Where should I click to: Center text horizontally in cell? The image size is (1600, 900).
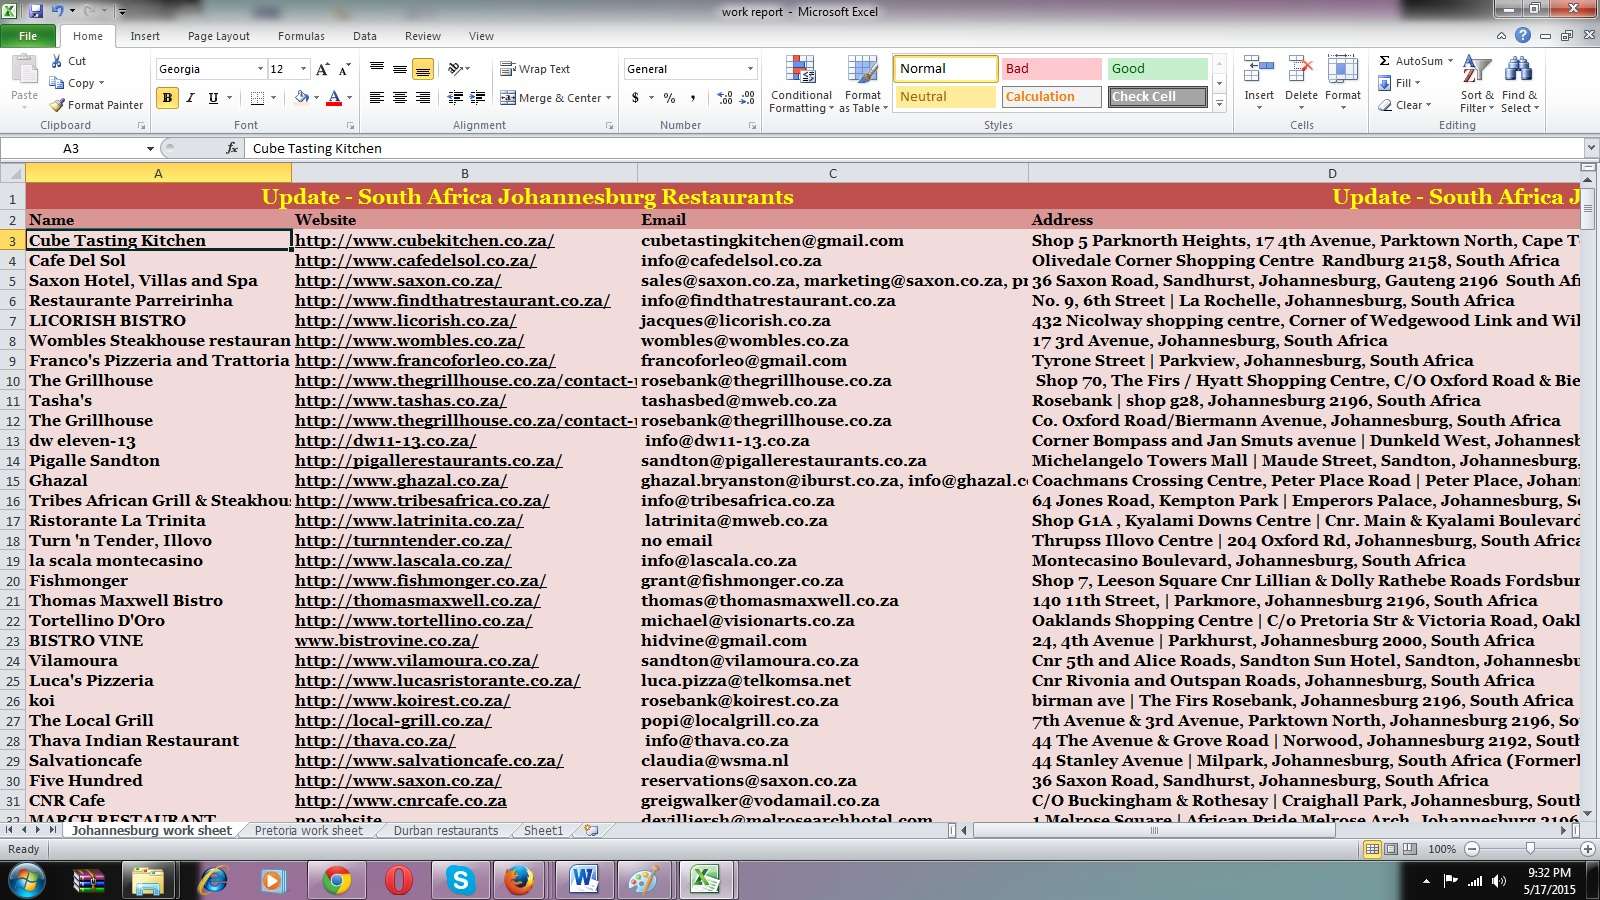pyautogui.click(x=400, y=98)
